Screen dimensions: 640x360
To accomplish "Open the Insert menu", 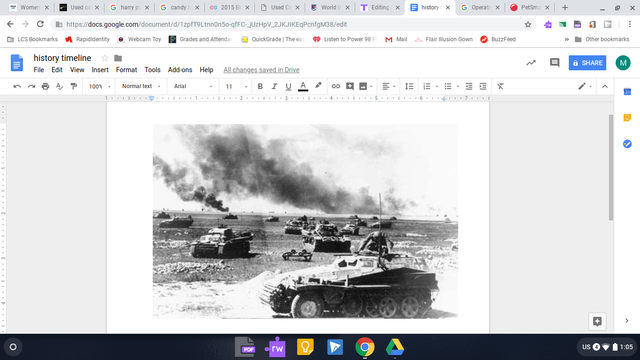I will [100, 70].
